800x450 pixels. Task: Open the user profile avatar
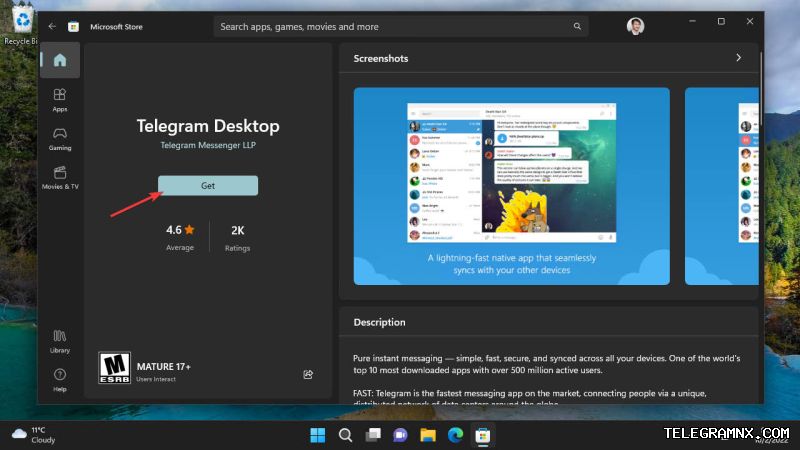point(635,26)
